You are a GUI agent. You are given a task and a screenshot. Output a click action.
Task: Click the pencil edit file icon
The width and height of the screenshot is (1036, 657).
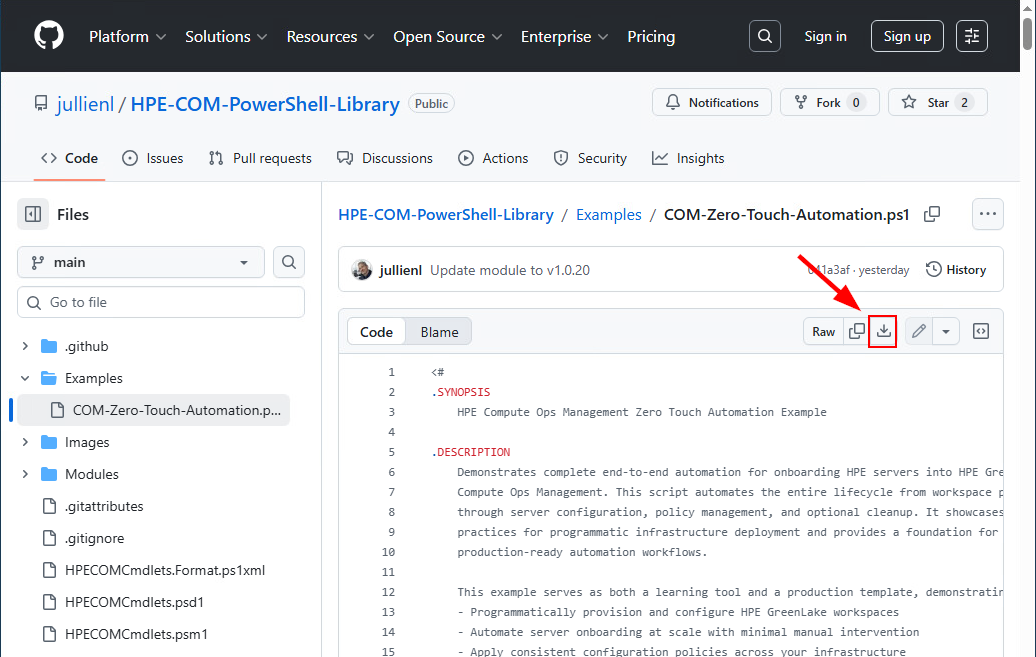pos(919,332)
